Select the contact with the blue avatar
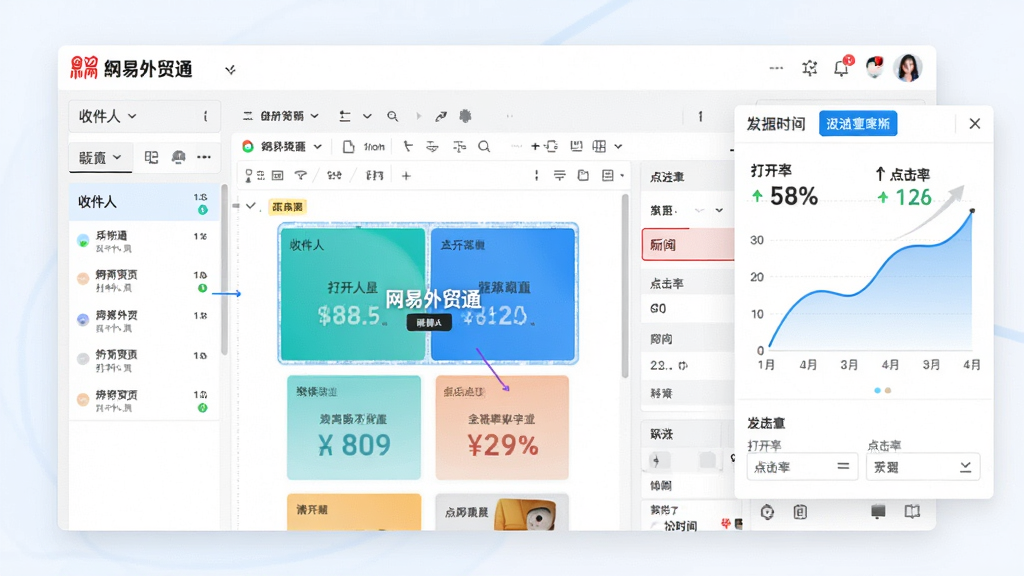1024x576 pixels. coord(144,321)
